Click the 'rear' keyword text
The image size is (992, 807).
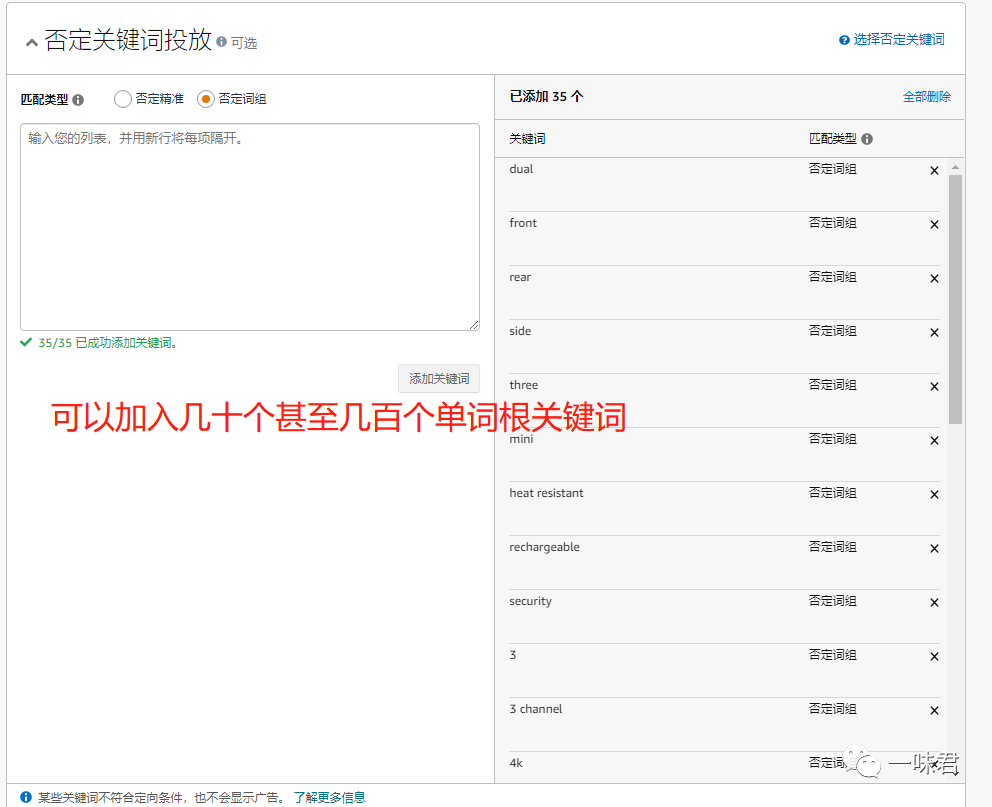pyautogui.click(x=520, y=278)
